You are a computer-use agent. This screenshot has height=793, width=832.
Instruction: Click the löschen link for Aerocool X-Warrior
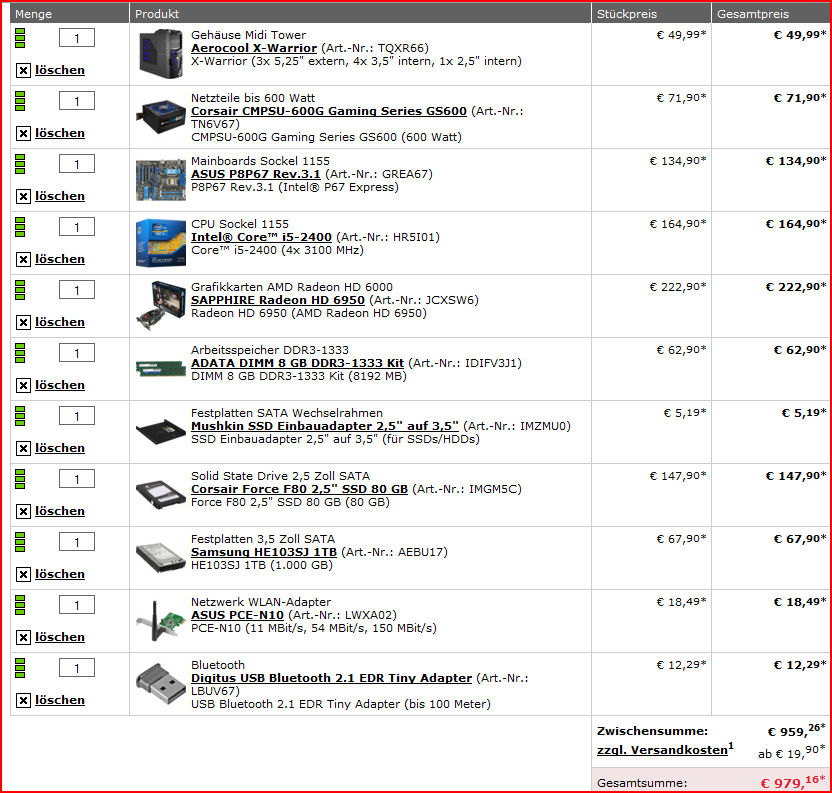(60, 70)
